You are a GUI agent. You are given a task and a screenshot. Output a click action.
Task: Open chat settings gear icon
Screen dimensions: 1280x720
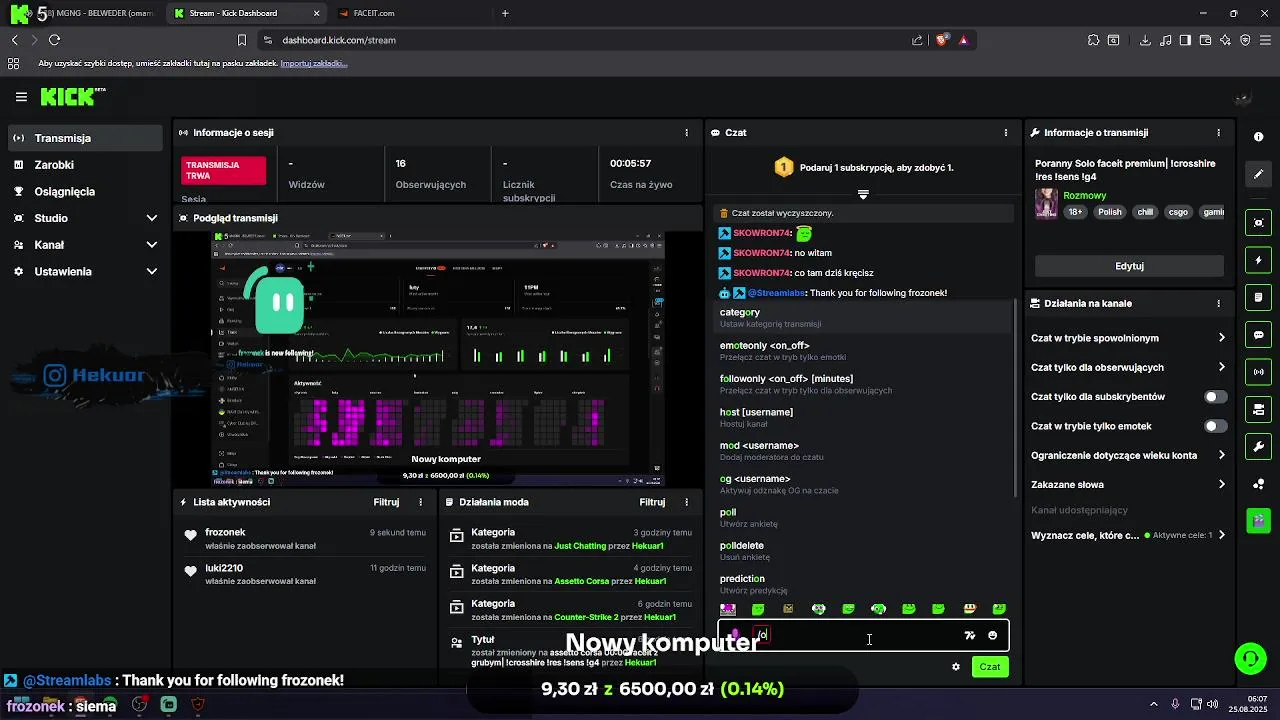(x=956, y=667)
